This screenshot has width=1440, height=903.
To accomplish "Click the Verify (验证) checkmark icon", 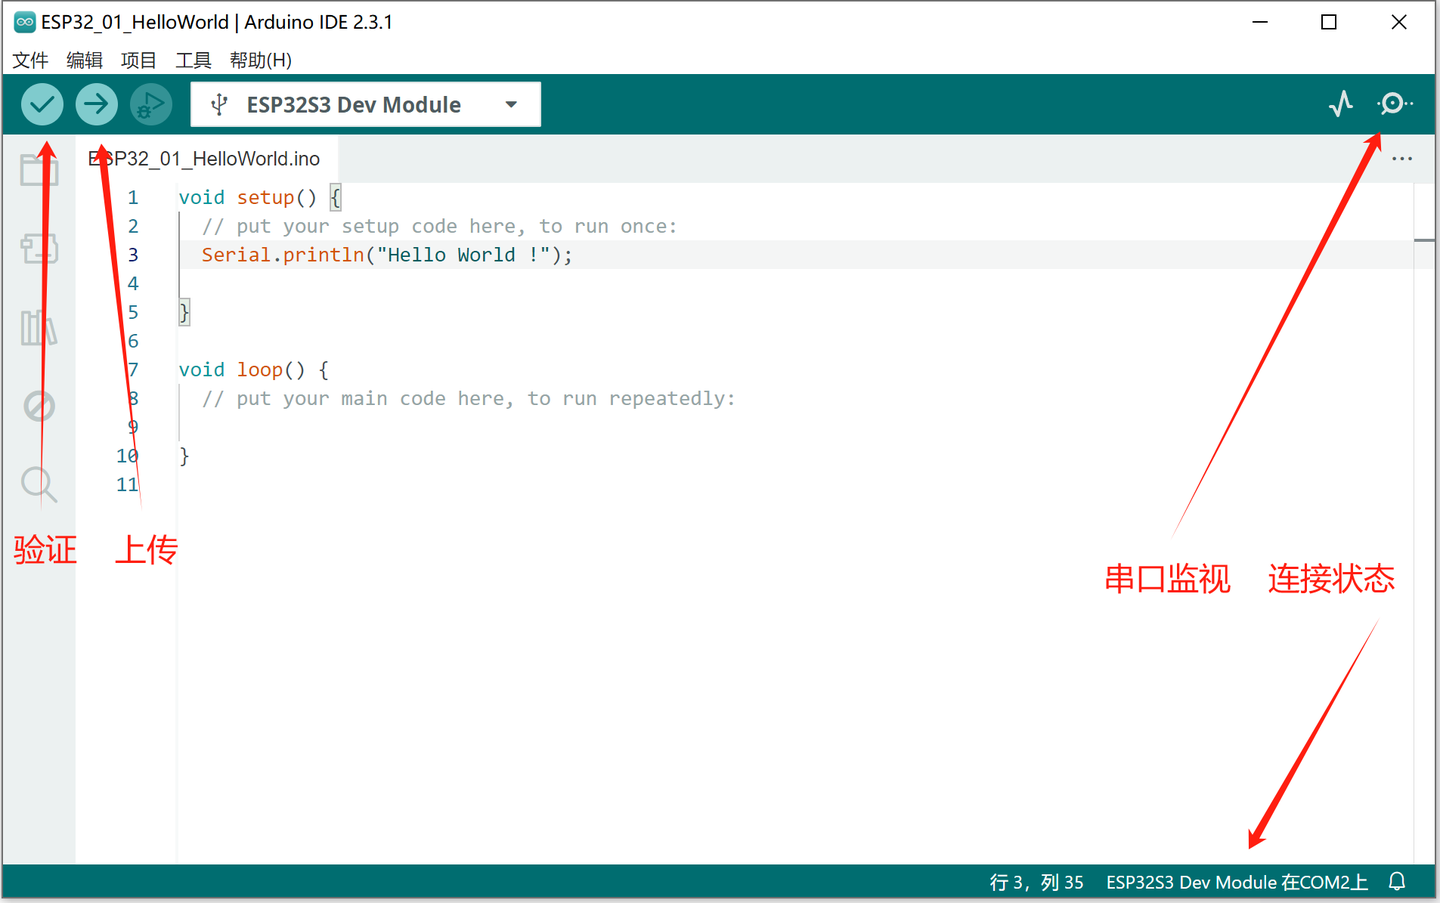I will coord(42,103).
